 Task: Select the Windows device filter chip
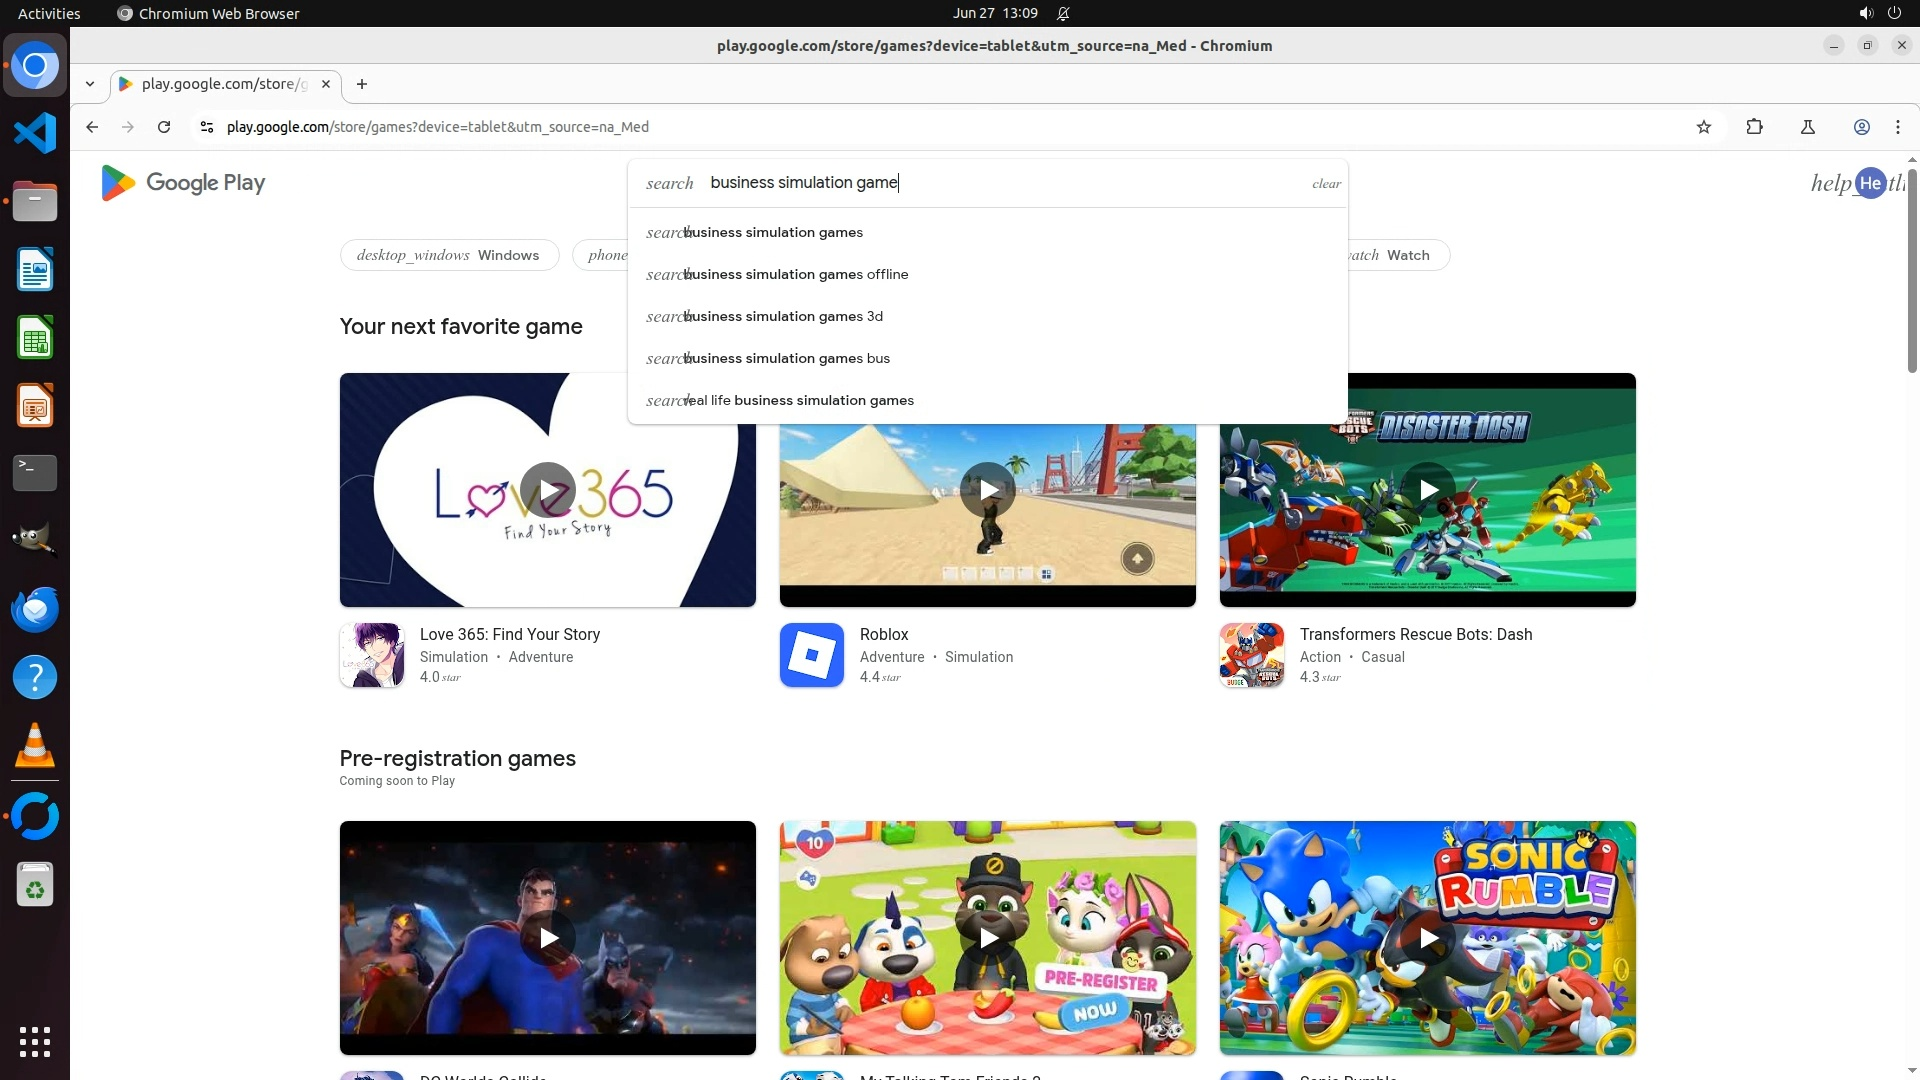[x=447, y=255]
